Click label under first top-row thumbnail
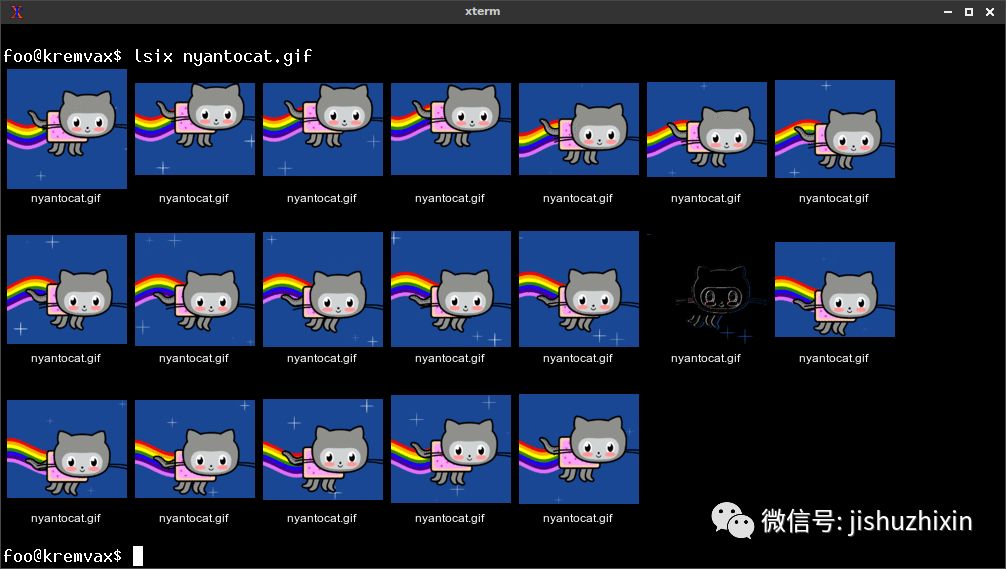This screenshot has width=1006, height=569. pos(65,198)
